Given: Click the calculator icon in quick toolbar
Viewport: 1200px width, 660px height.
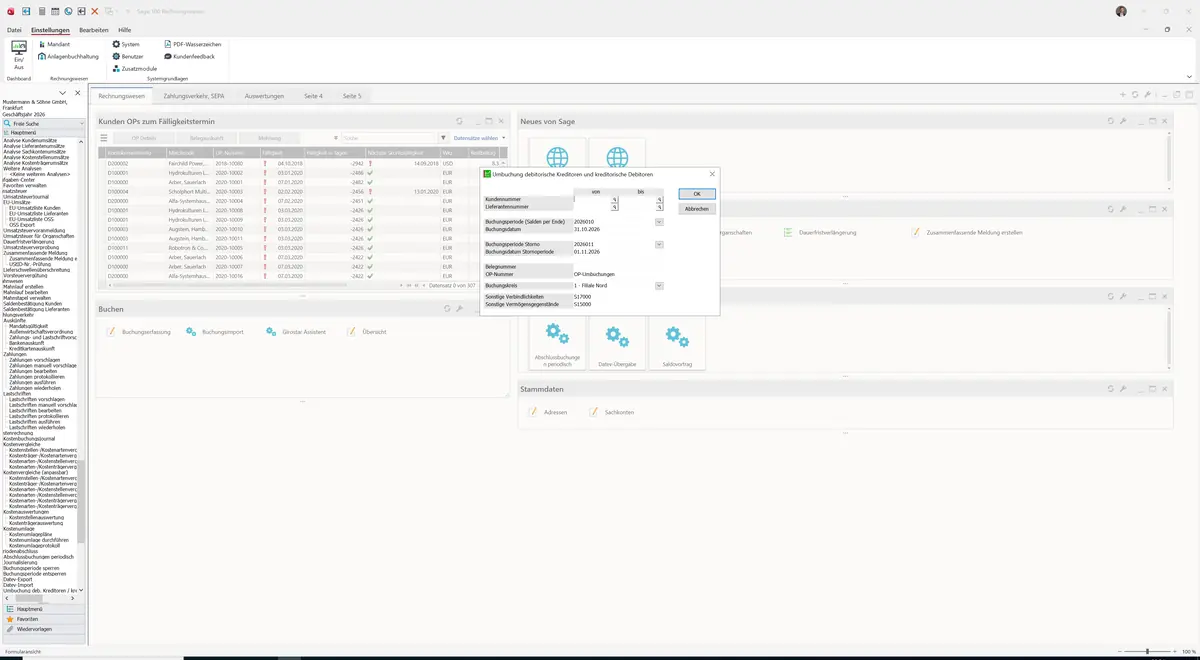Looking at the screenshot, I should 41,11.
